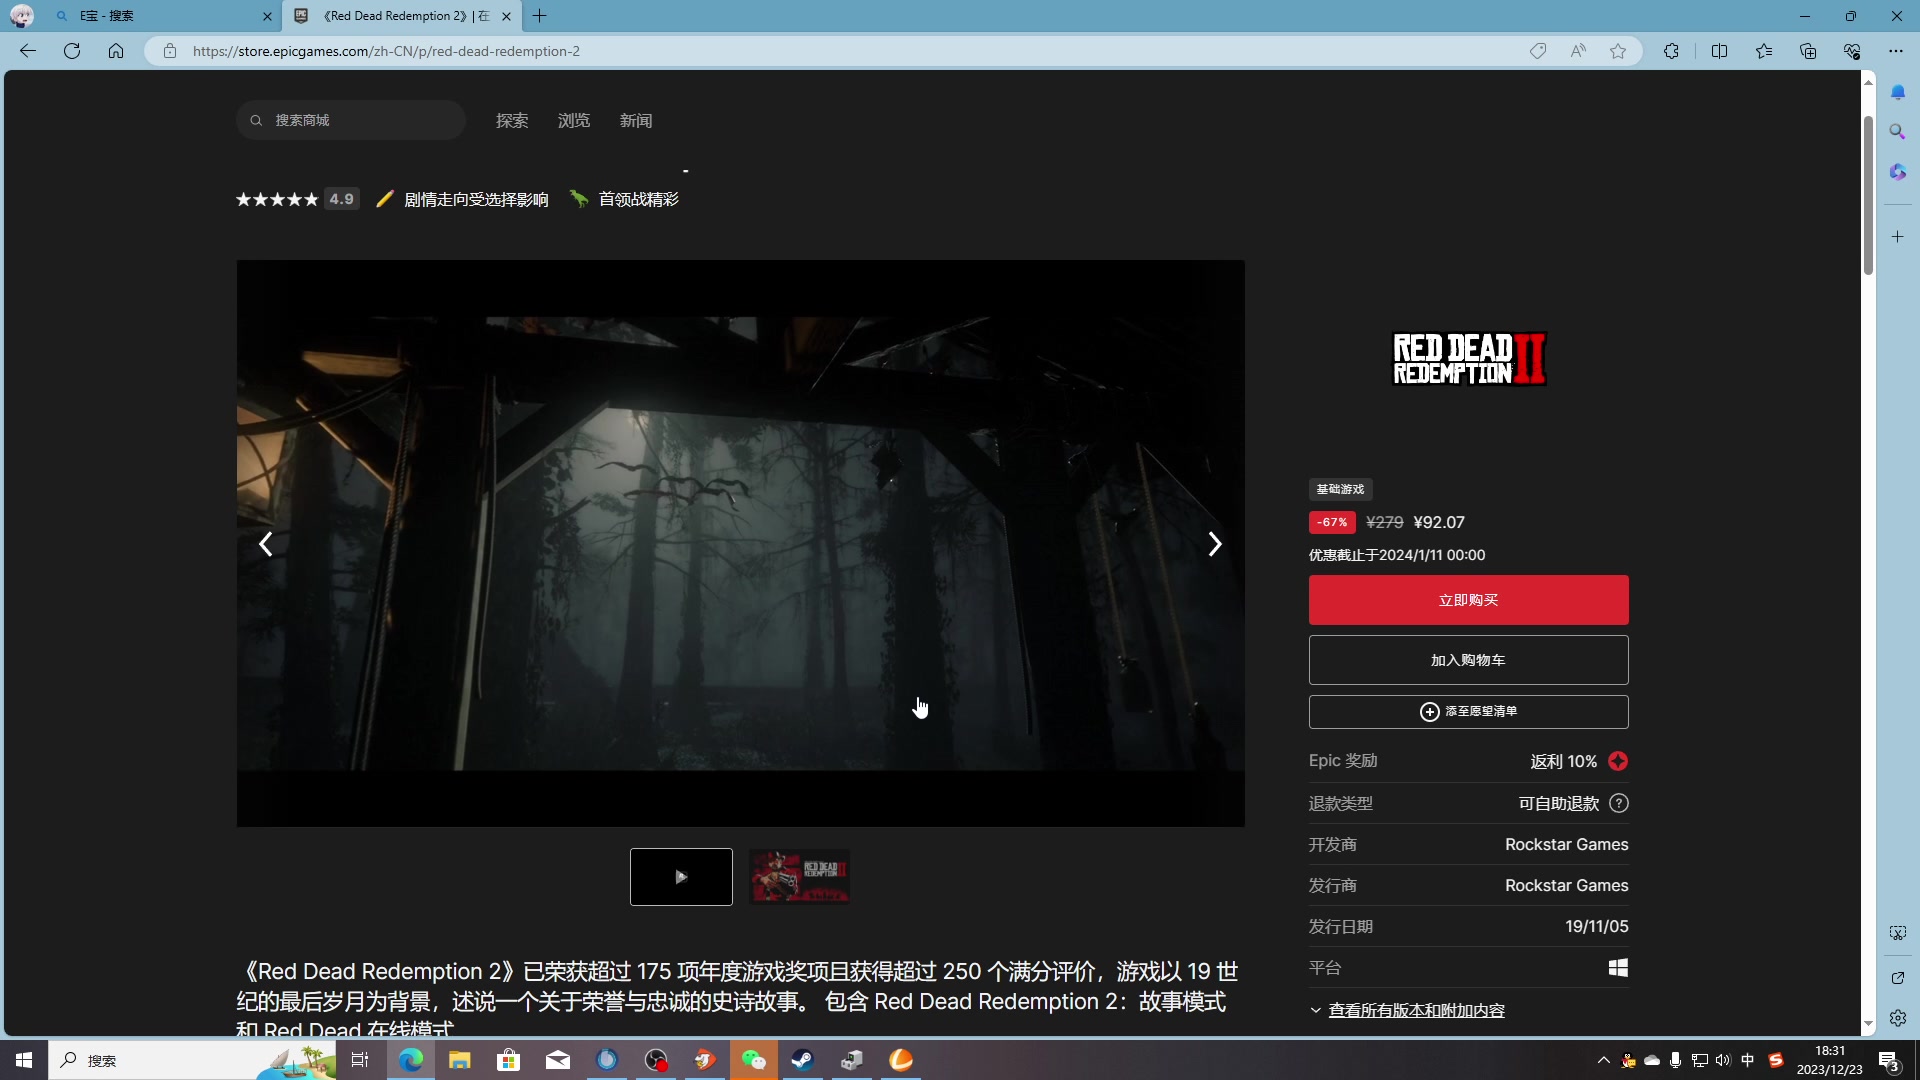This screenshot has height=1080, width=1920.
Task: Open the sidebar external link icon
Action: [1898, 978]
